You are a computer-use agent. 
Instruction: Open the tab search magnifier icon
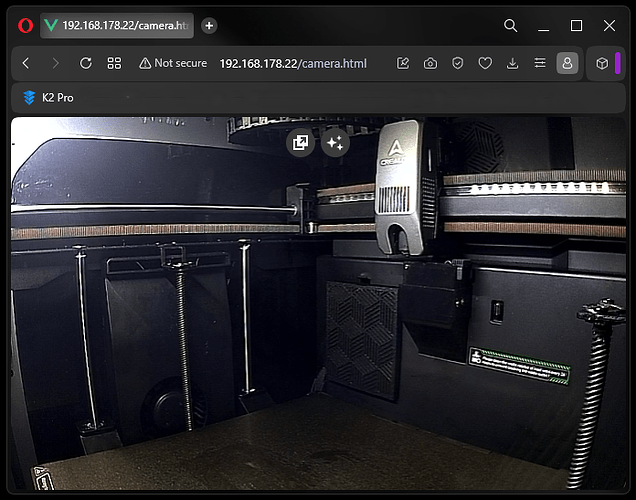[511, 26]
